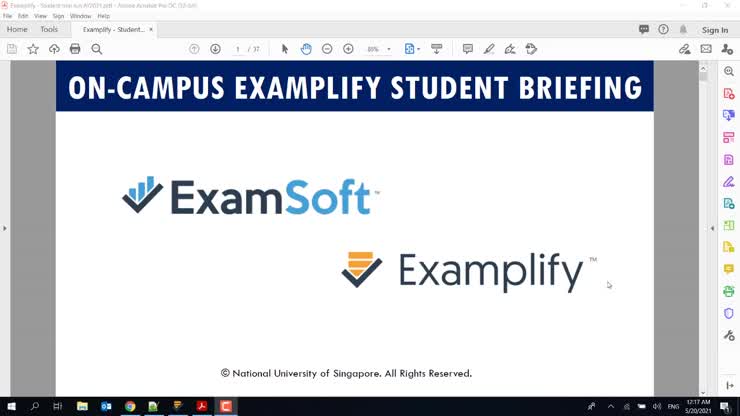740x416 pixels.
Task: Click the stamp tool icon
Action: (x=531, y=49)
